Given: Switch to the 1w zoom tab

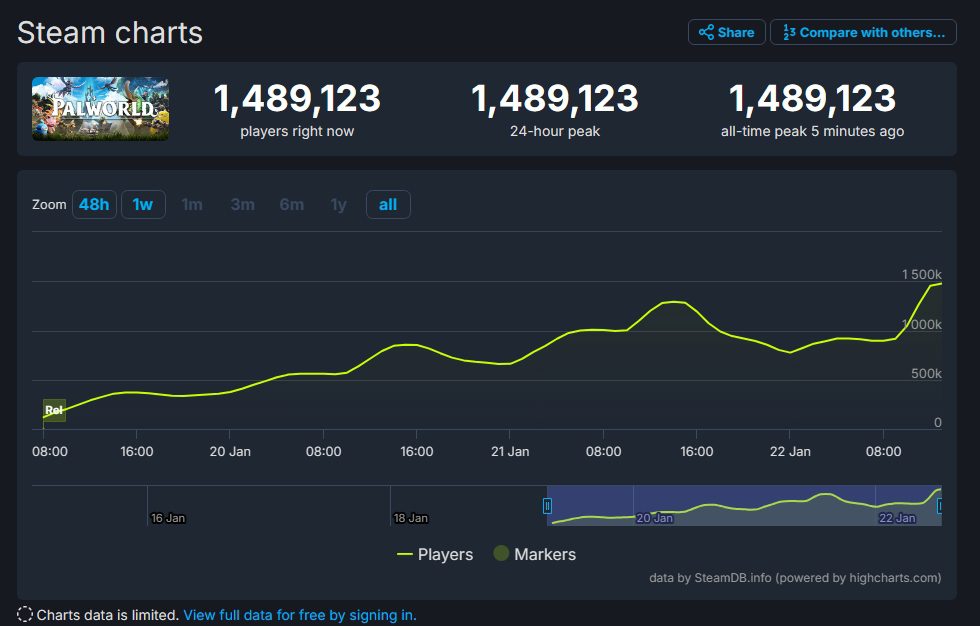Looking at the screenshot, I should (142, 204).
